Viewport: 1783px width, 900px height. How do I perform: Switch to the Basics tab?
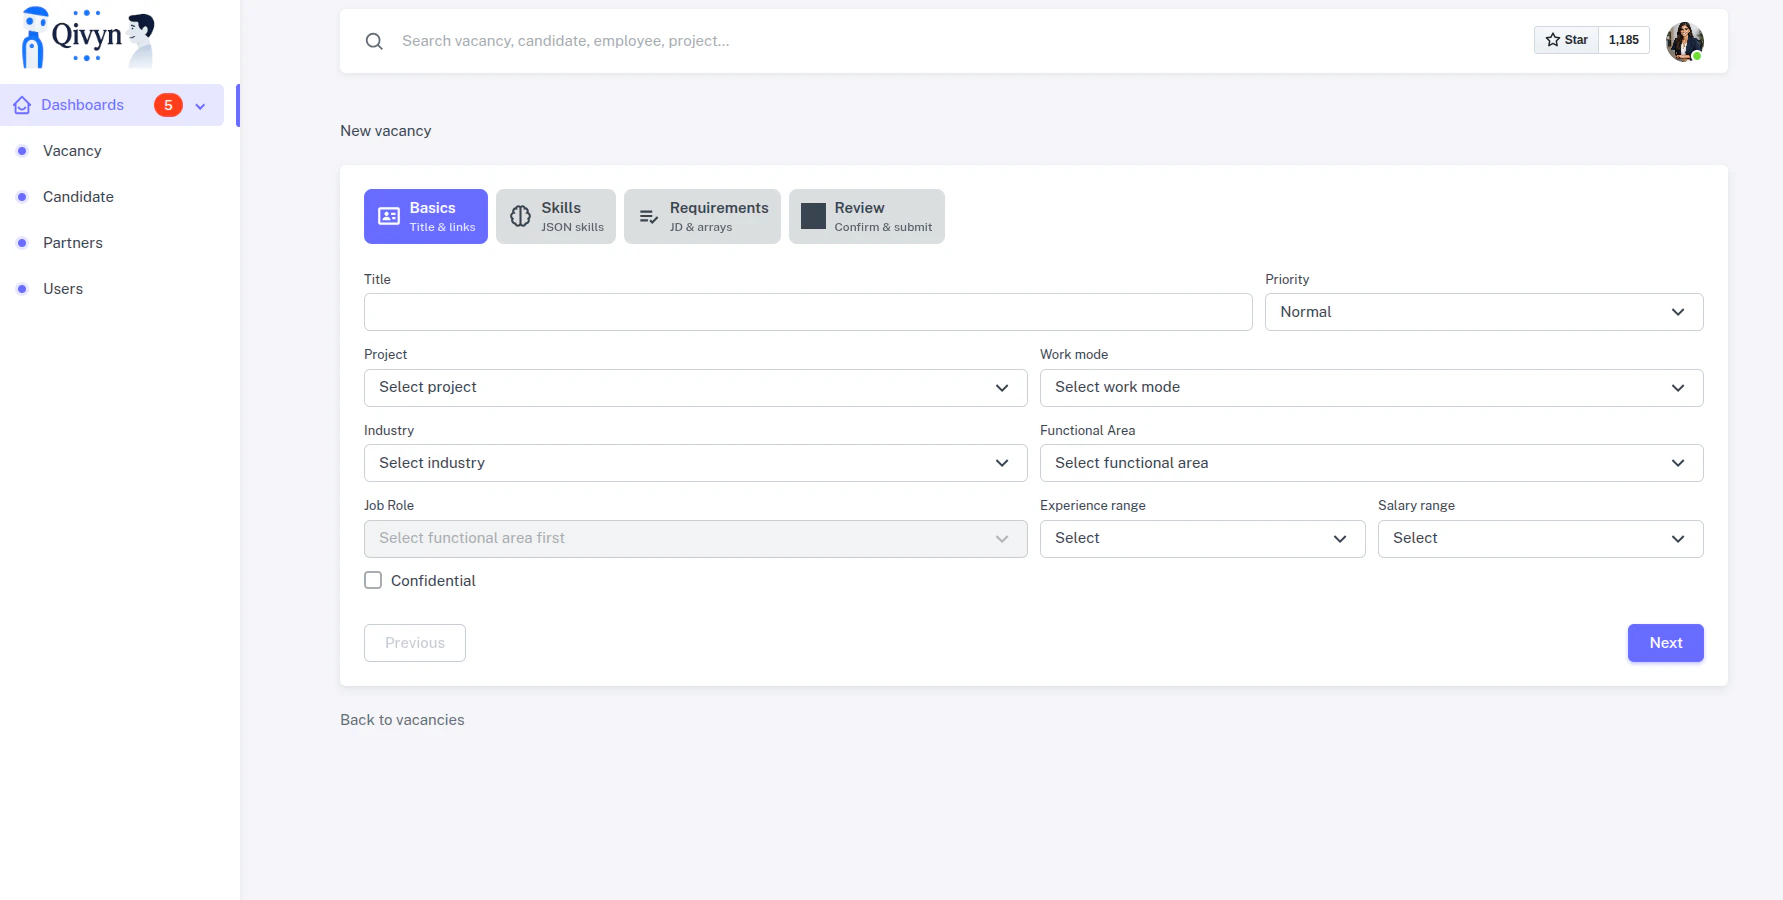(426, 216)
